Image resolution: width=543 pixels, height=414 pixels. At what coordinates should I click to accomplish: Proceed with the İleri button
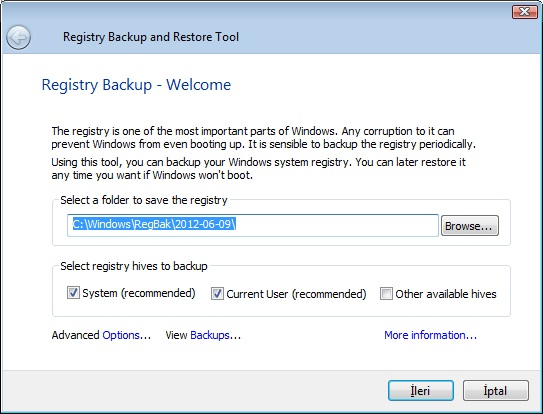421,390
